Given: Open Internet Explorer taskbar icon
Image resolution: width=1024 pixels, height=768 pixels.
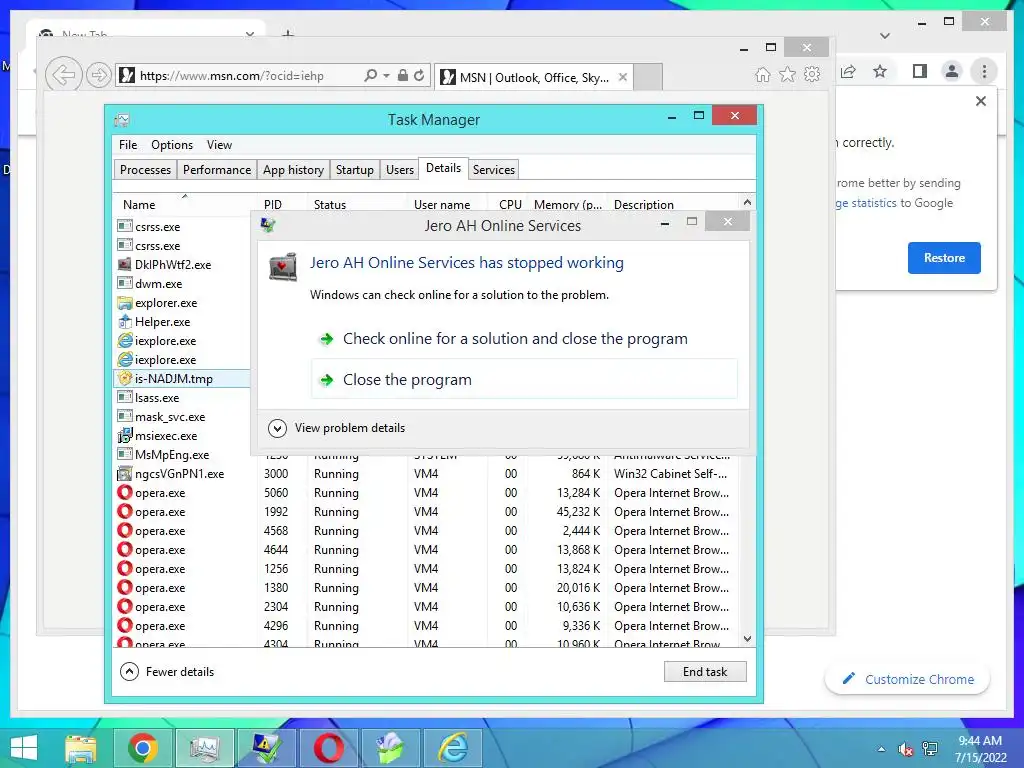Looking at the screenshot, I should coord(453,748).
